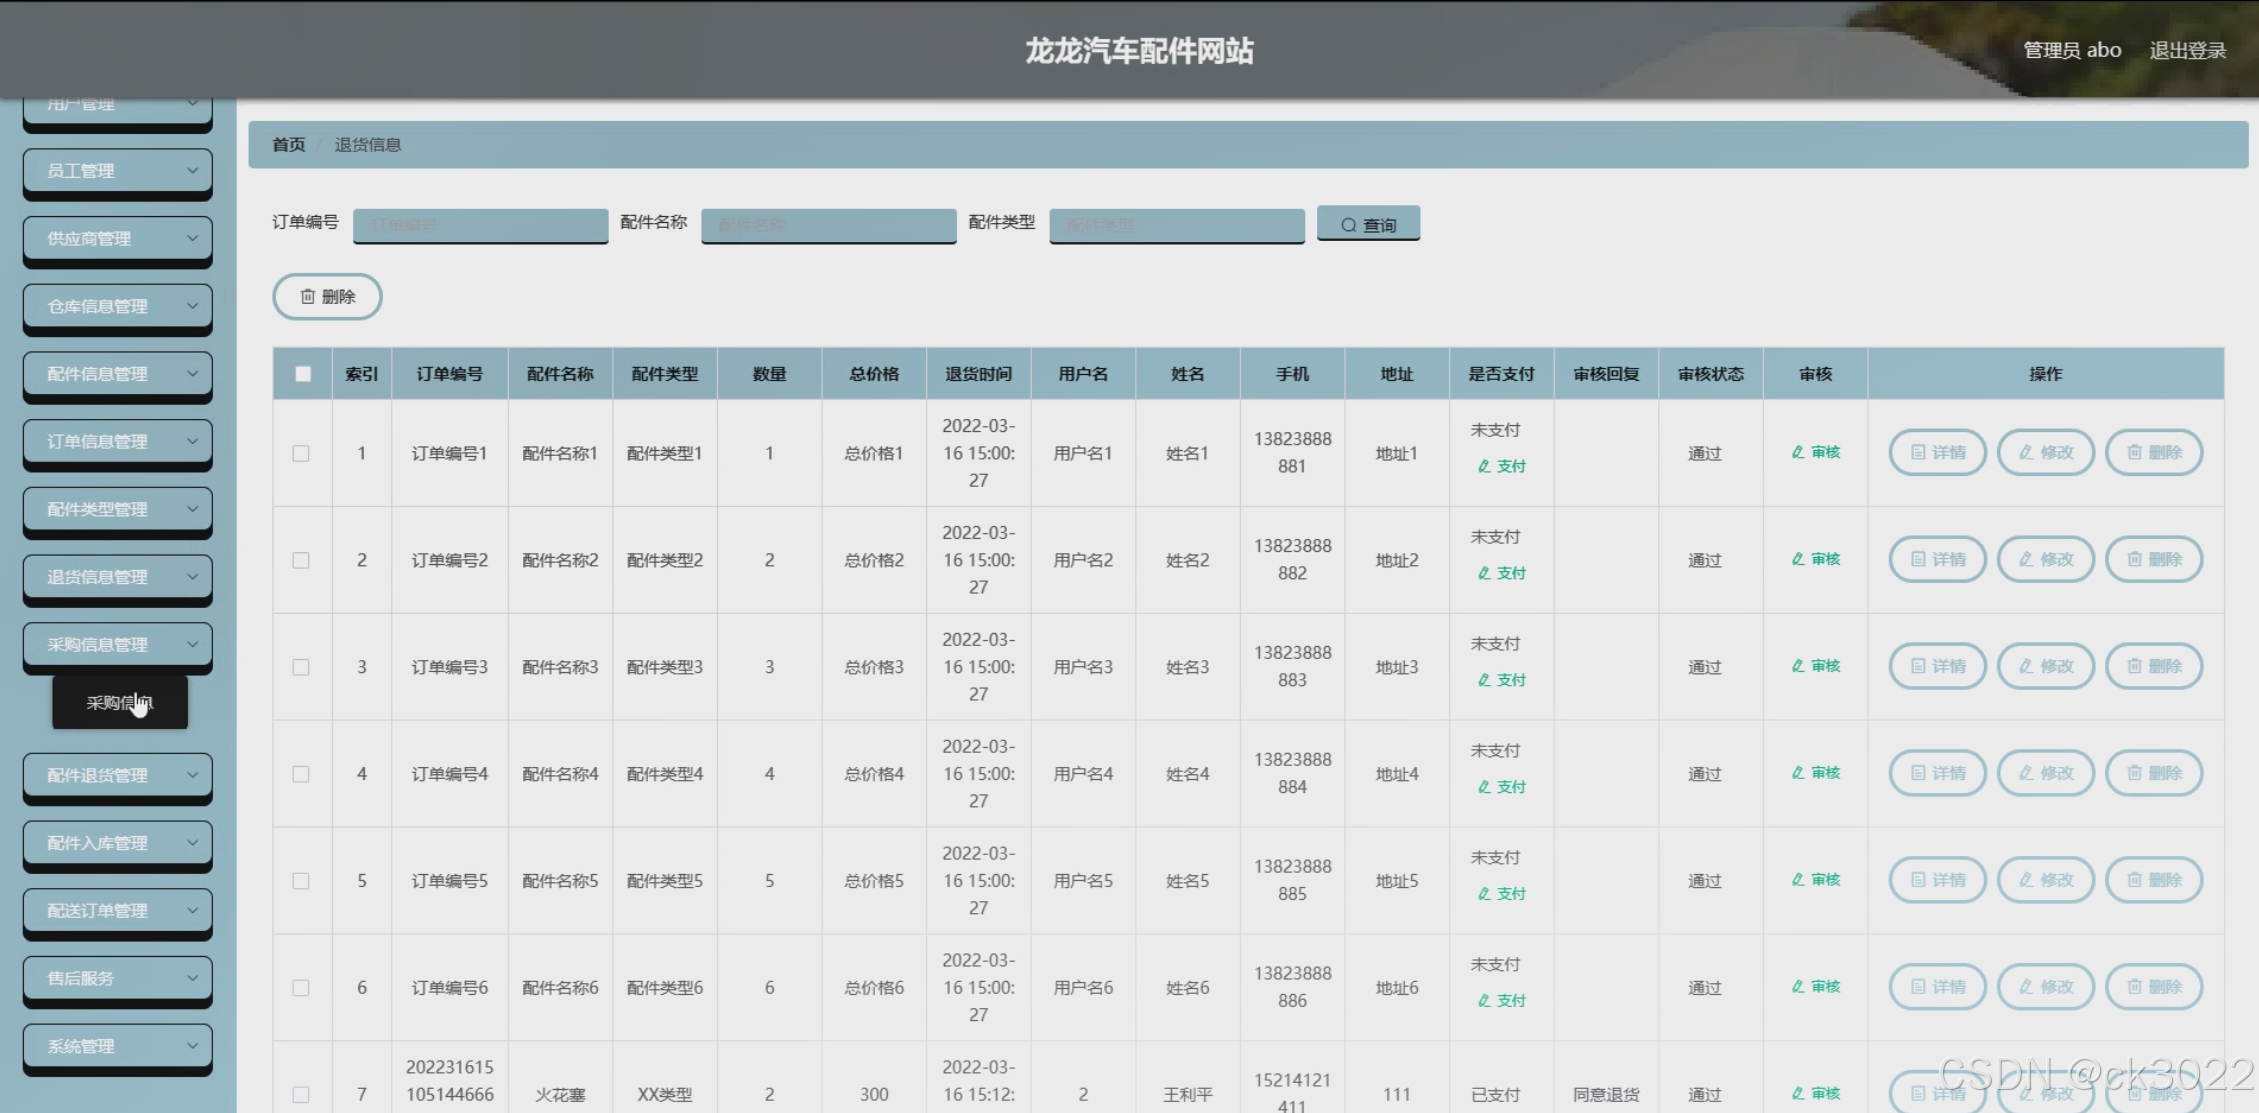Open 采购信息 submenu item
The width and height of the screenshot is (2259, 1113).
(x=119, y=703)
